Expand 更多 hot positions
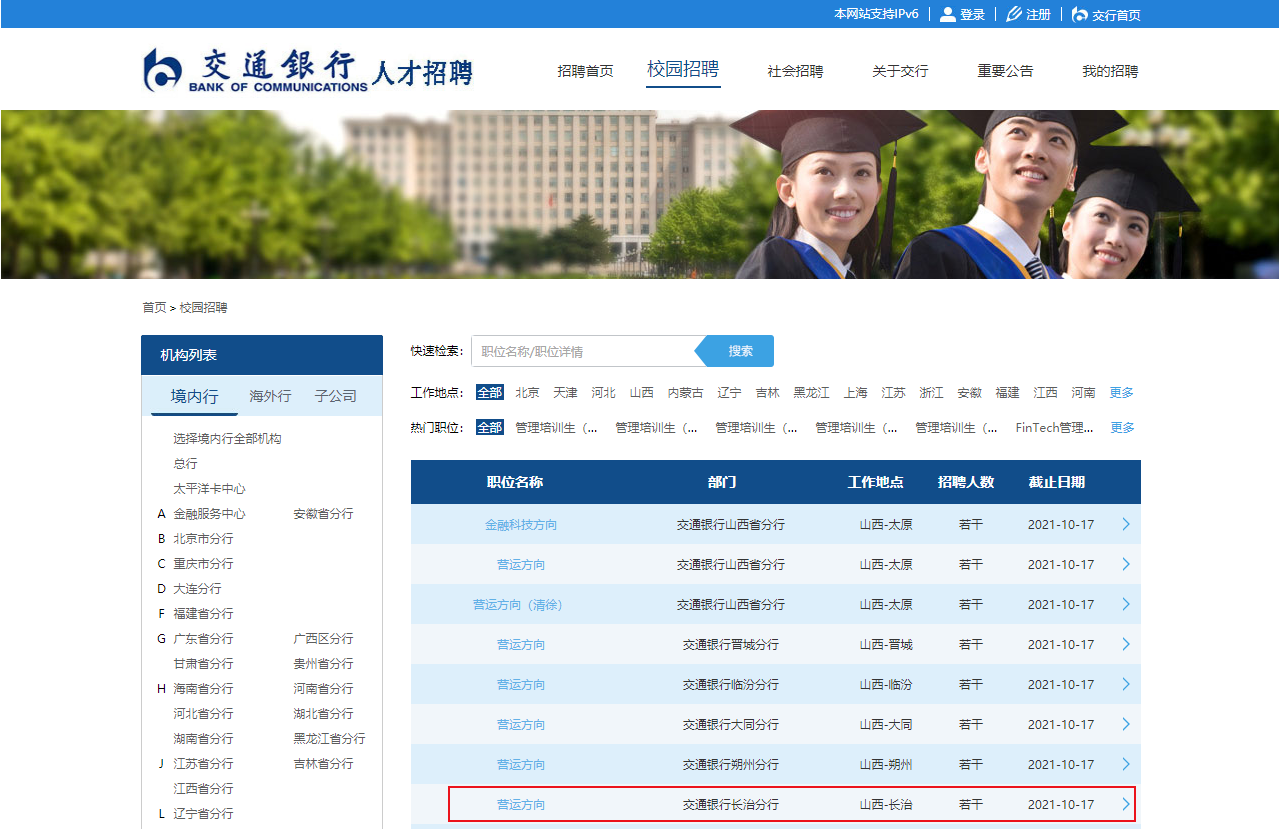This screenshot has height=829, width=1279. (1122, 428)
